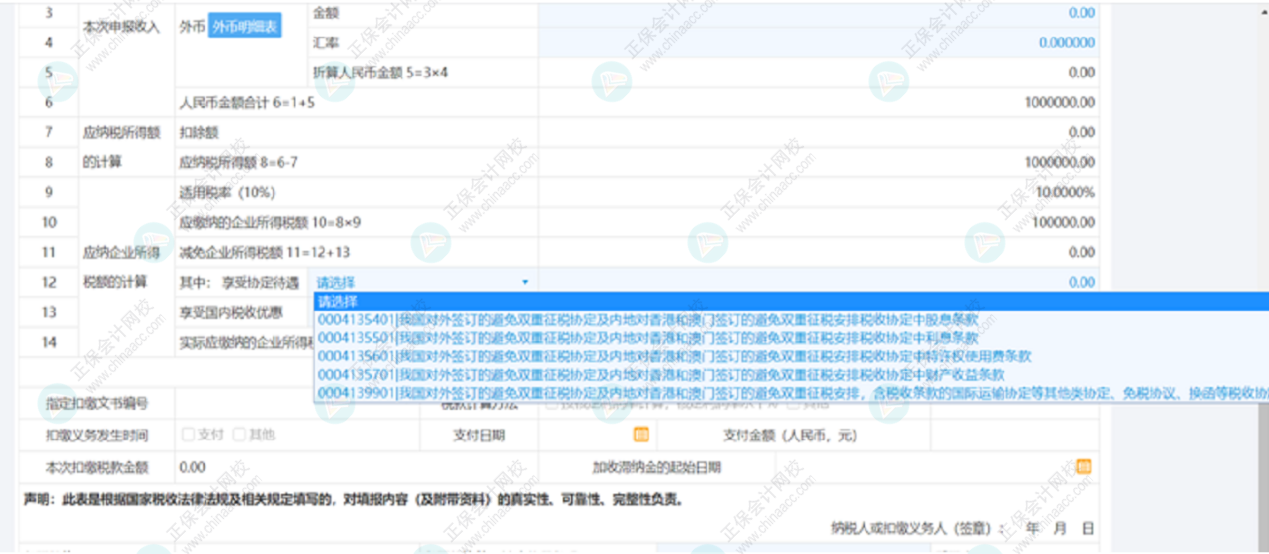Image resolution: width=1269 pixels, height=554 pixels.
Task: Click the 支付金额（人民币，元） input field
Action: tap(1014, 436)
